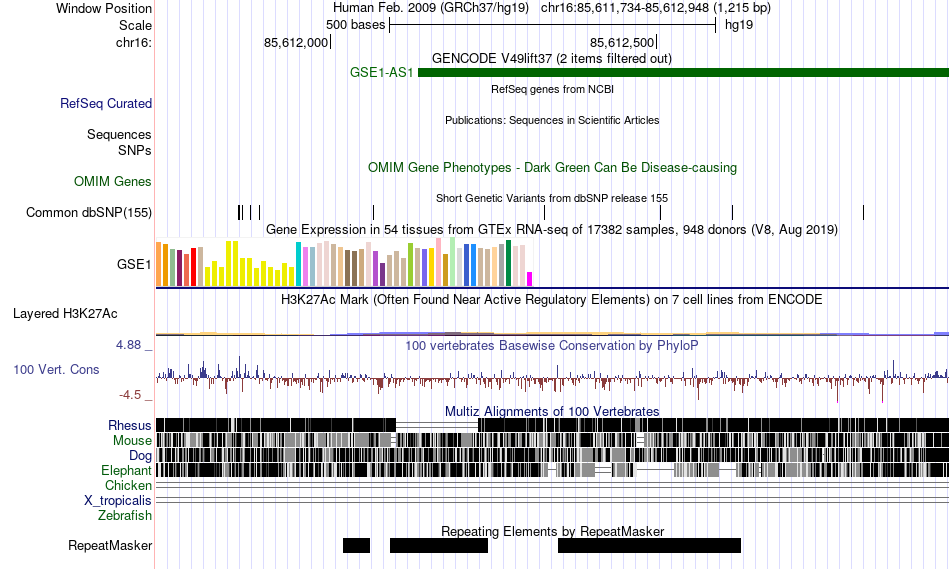Select the longest RepeatMasker block

pyautogui.click(x=649, y=545)
